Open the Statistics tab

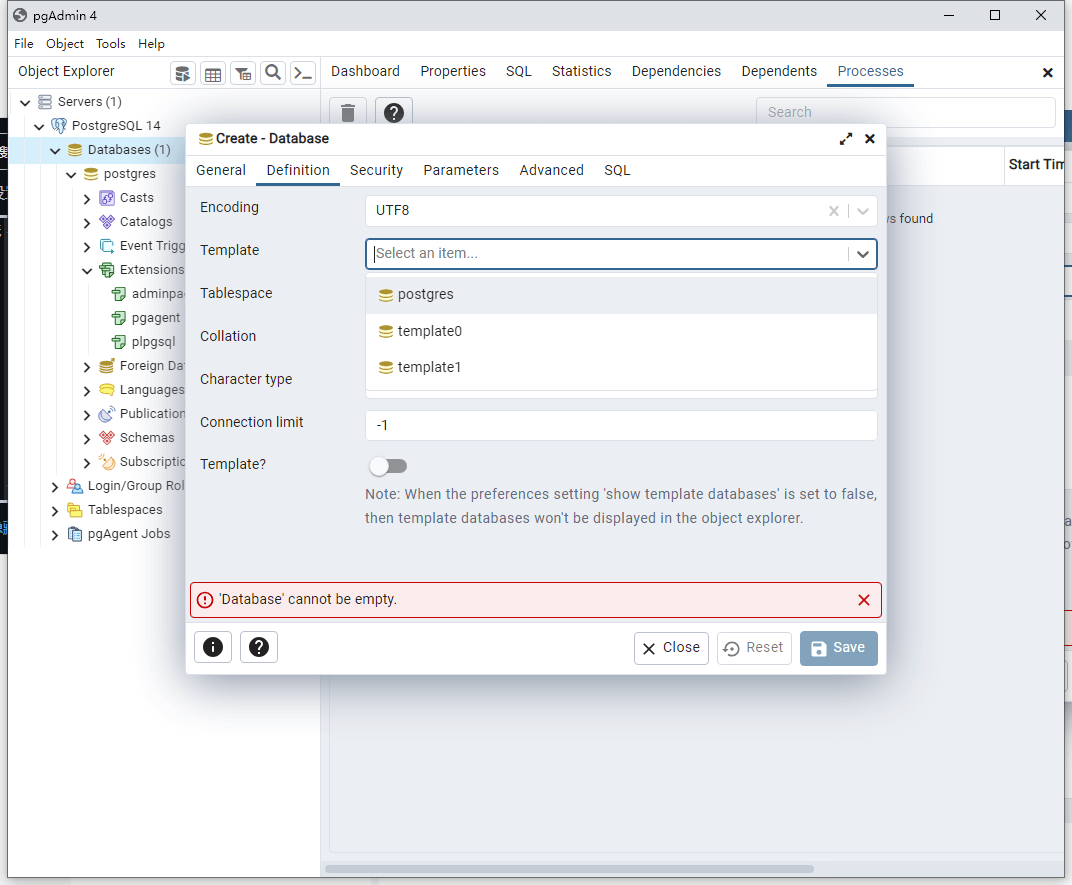coord(581,71)
